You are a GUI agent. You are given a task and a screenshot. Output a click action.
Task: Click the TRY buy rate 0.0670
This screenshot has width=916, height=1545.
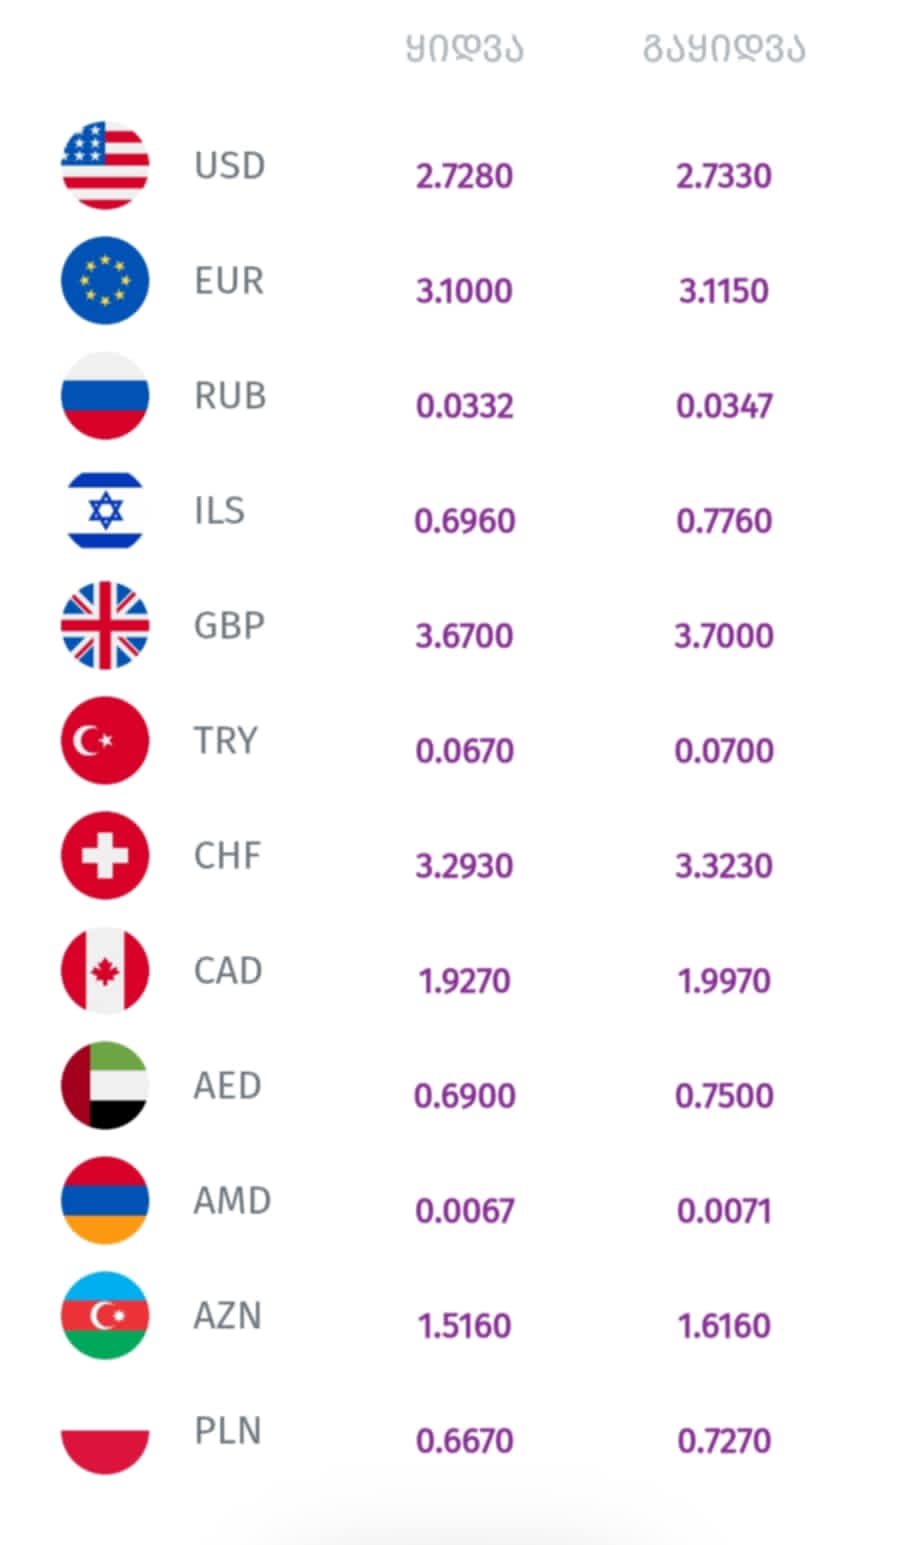coord(464,751)
